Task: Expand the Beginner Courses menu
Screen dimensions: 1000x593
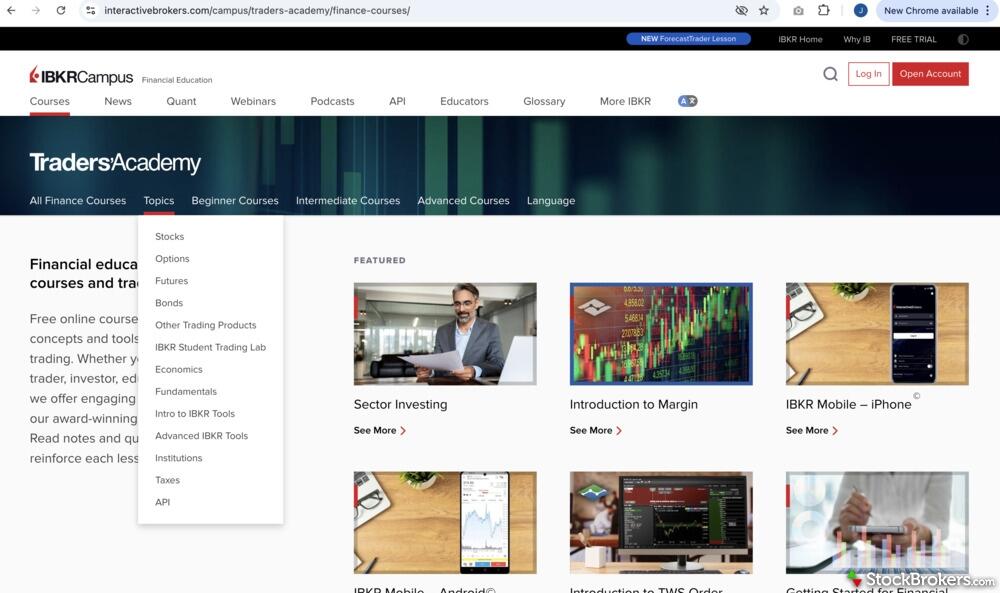Action: coord(235,200)
